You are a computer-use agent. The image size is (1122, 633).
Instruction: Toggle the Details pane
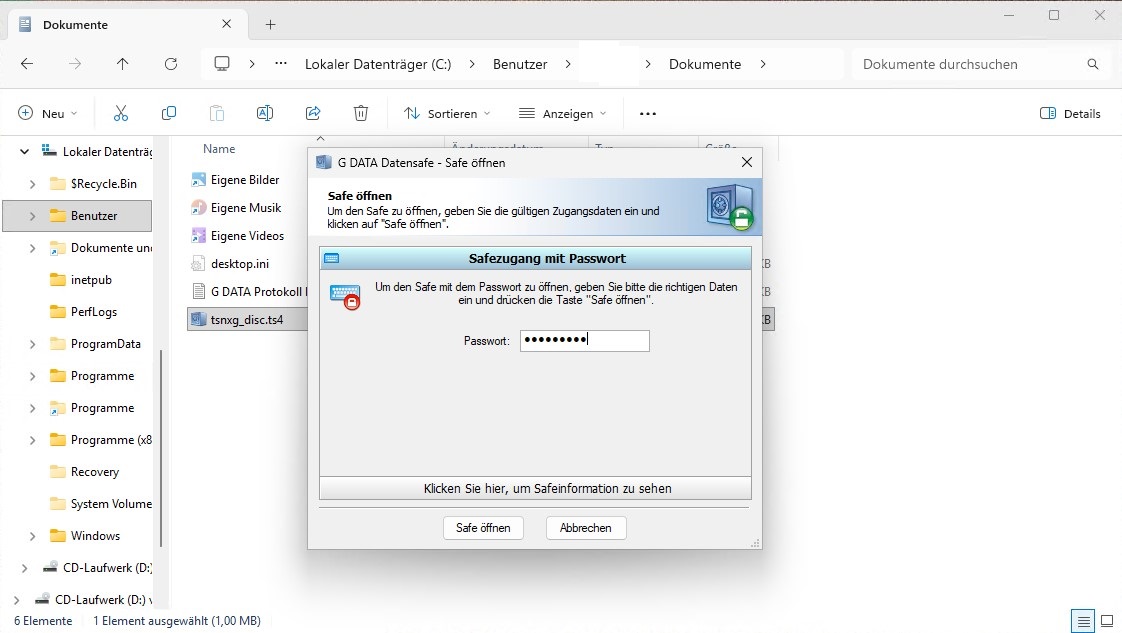1070,113
